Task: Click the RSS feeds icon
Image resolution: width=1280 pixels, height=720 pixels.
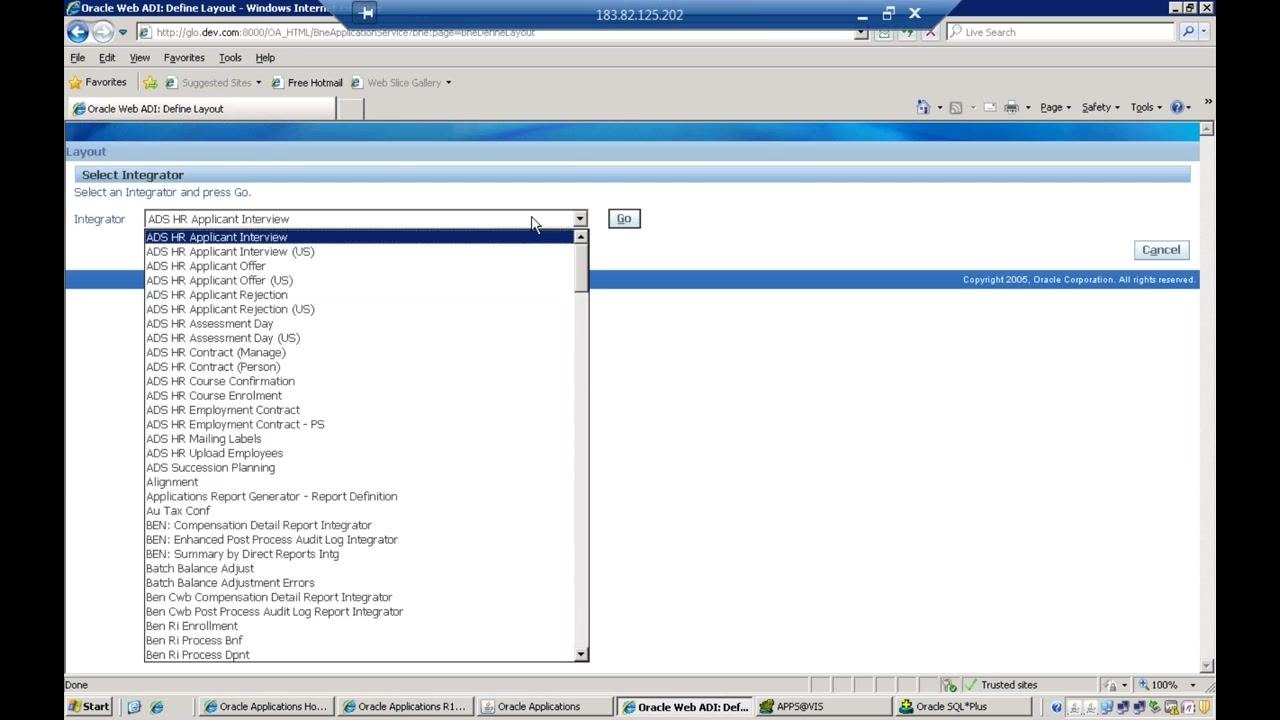Action: coord(956,107)
